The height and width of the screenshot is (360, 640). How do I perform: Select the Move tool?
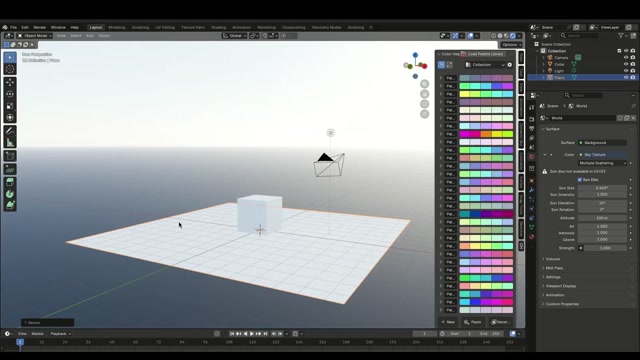point(10,82)
